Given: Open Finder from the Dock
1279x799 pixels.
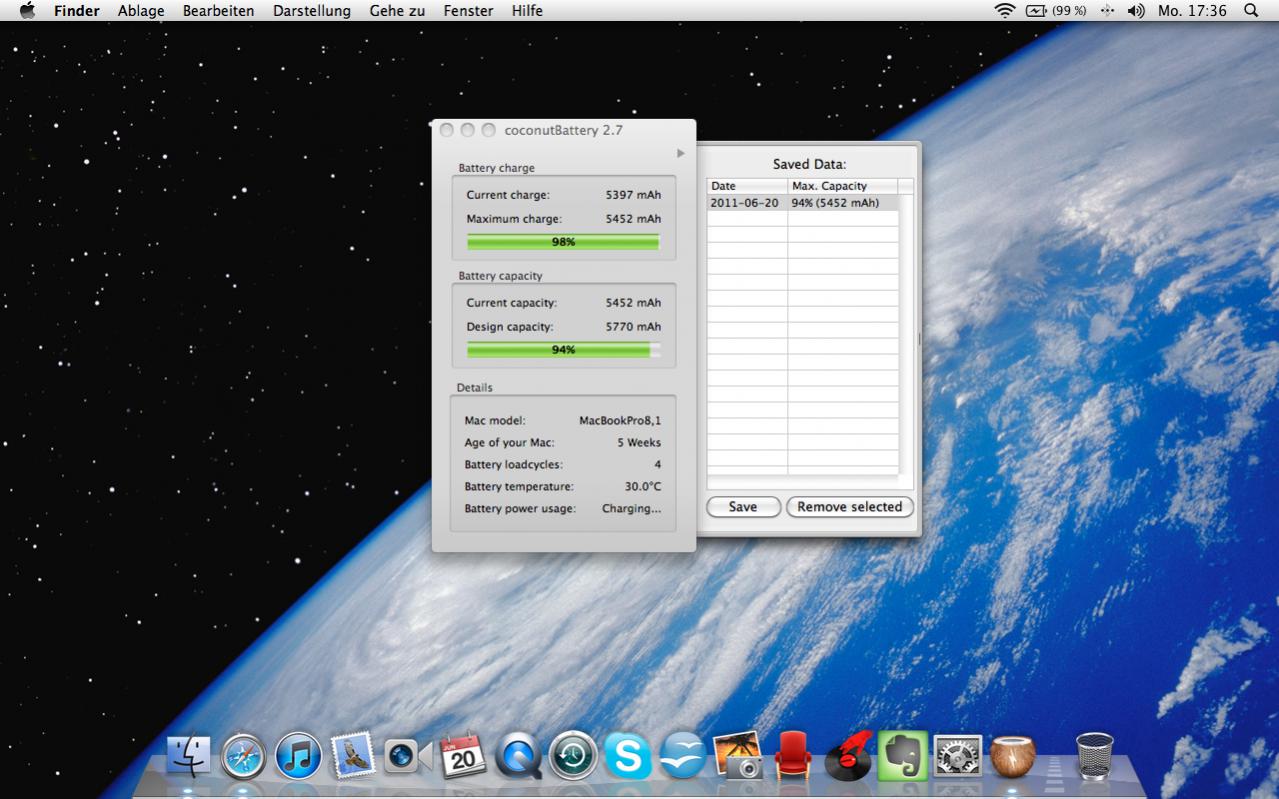Looking at the screenshot, I should (x=189, y=756).
